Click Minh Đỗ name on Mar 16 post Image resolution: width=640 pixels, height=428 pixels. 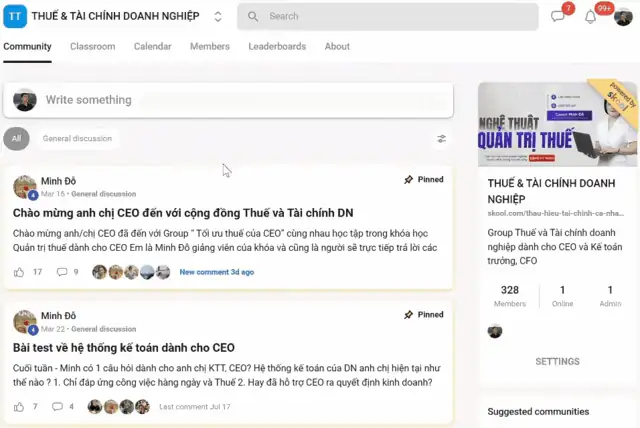coord(58,181)
